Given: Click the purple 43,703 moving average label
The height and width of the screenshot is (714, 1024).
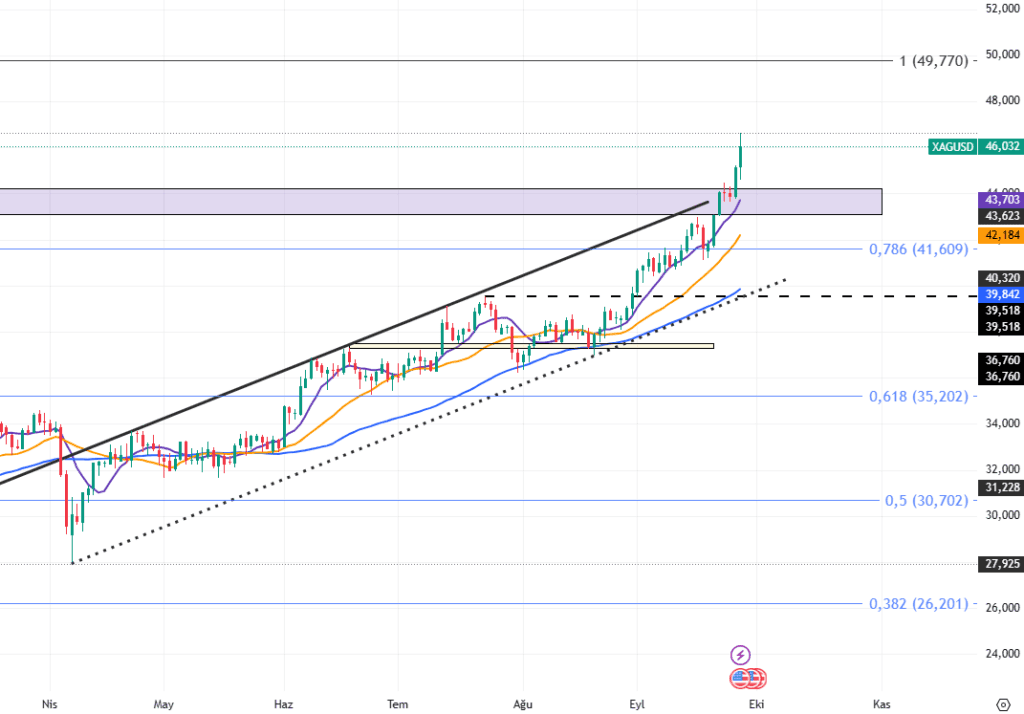Looking at the screenshot, I should point(1001,200).
